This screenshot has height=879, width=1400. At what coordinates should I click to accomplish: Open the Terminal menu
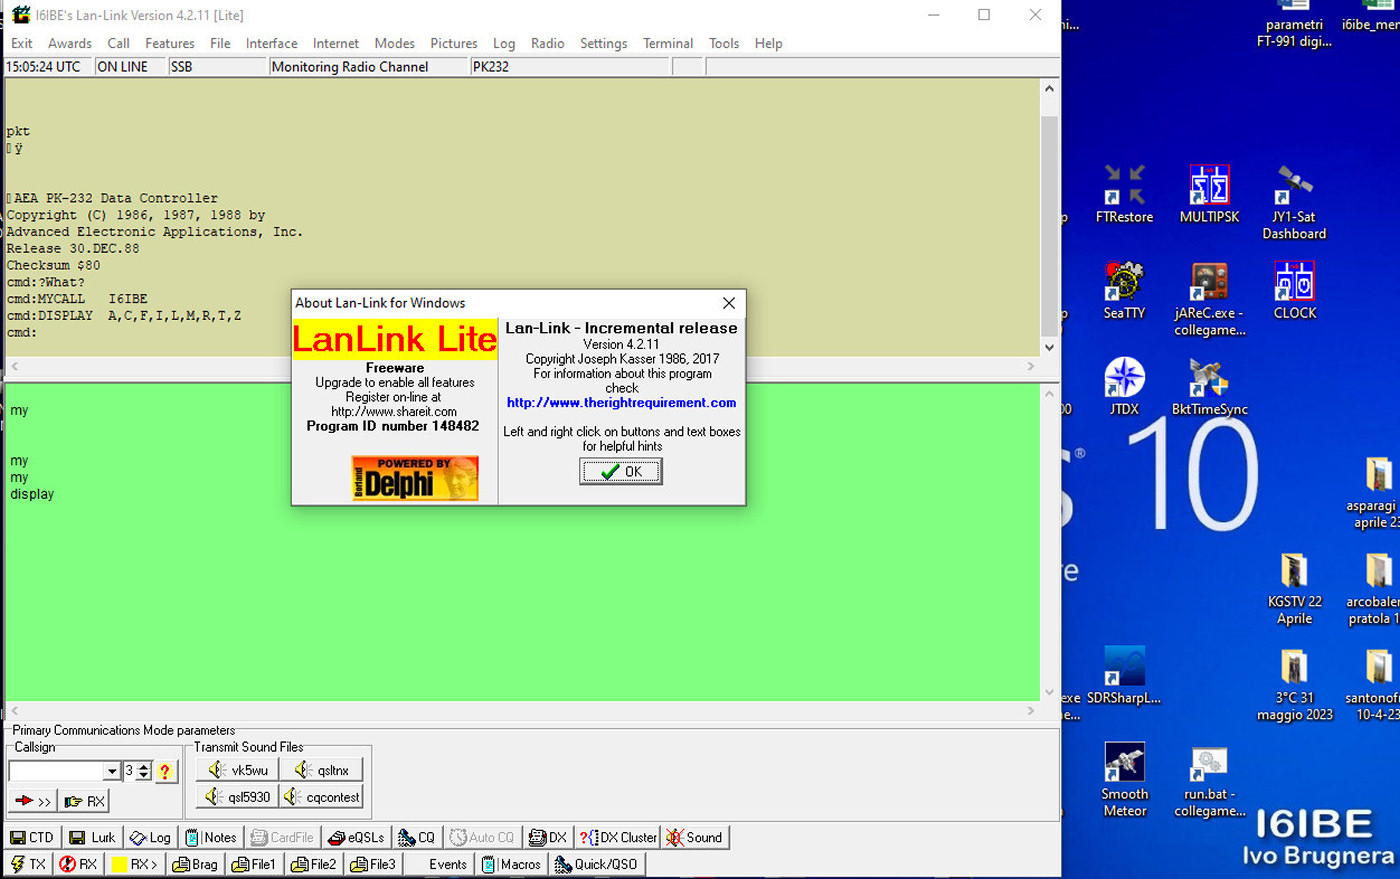[x=668, y=43]
